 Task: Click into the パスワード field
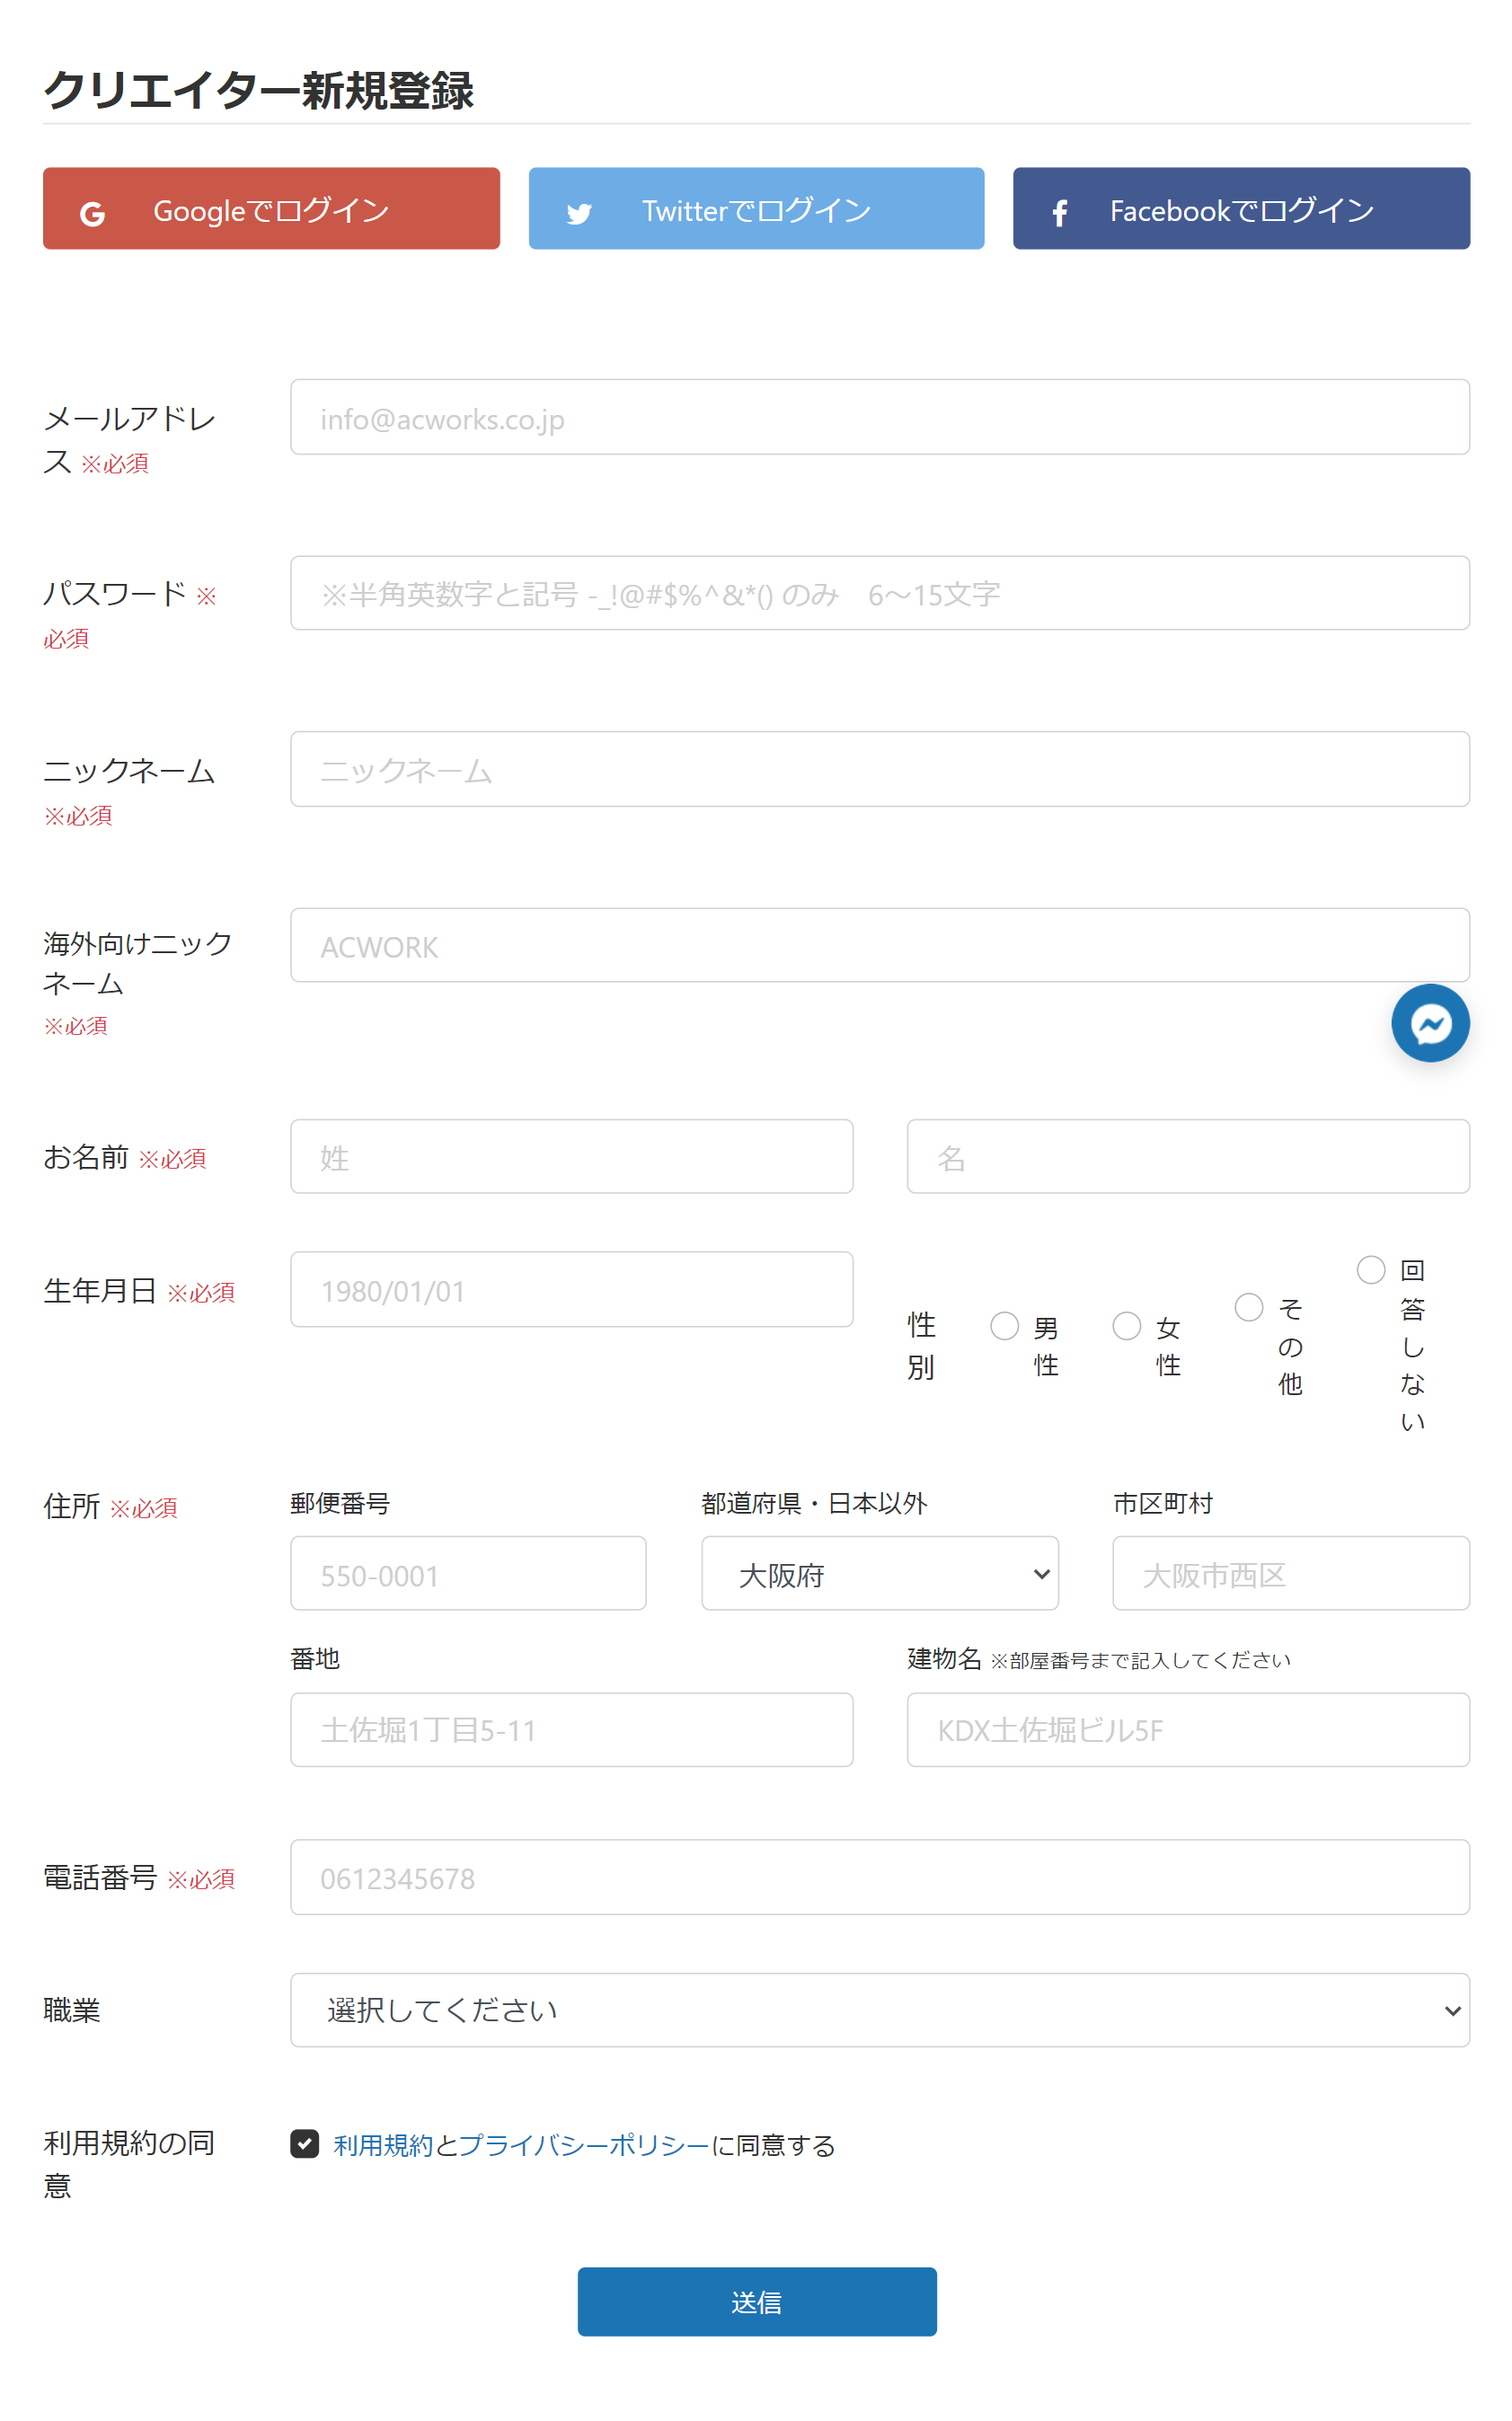pyautogui.click(x=879, y=593)
